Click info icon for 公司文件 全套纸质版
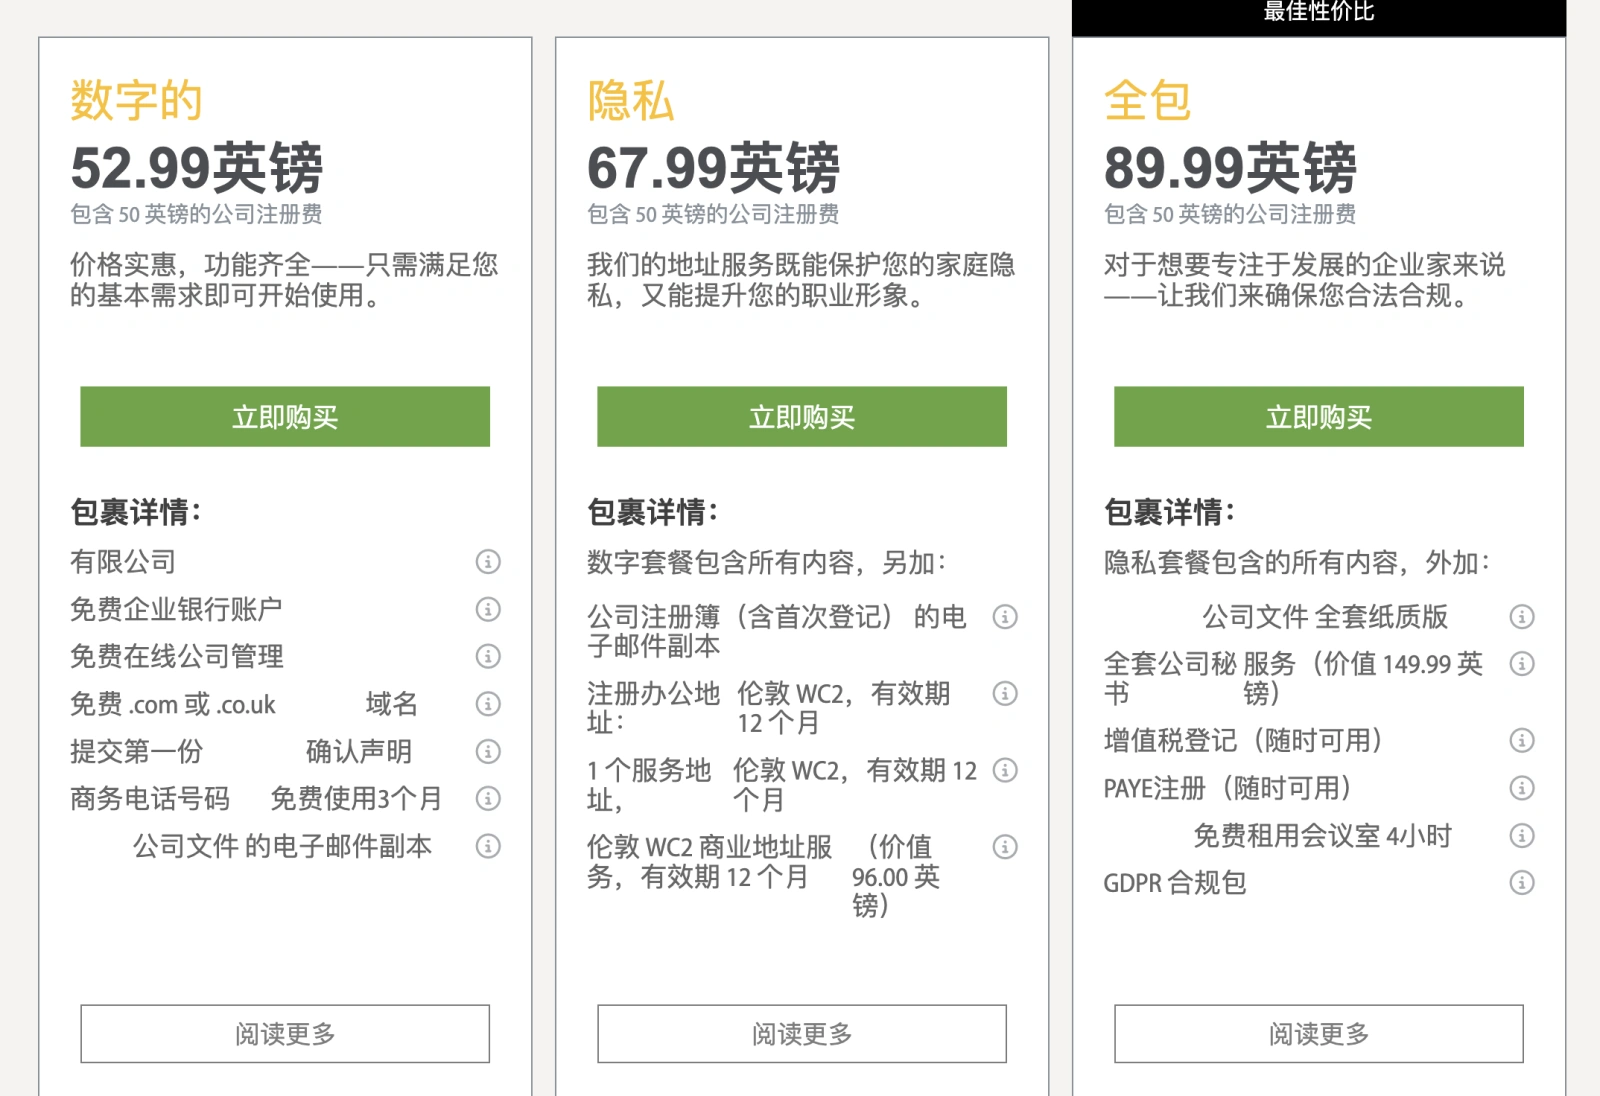 coord(1522,617)
